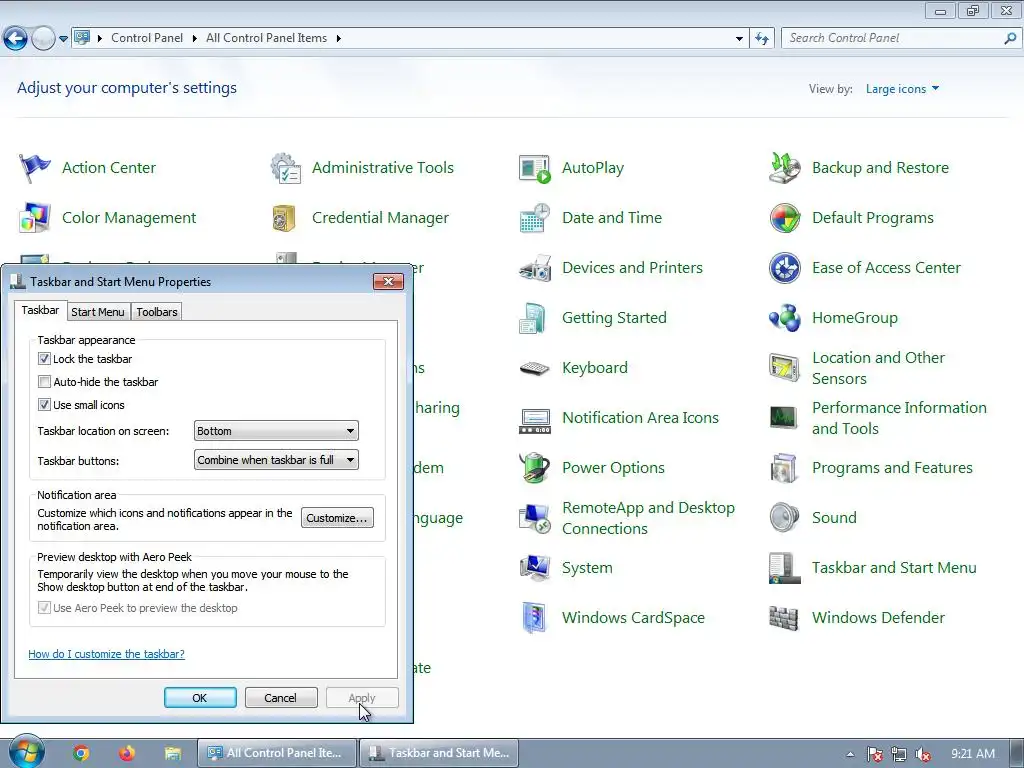Open the Taskbar location on screen dropdown
Screen dimensions: 1024x768
pyautogui.click(x=276, y=431)
